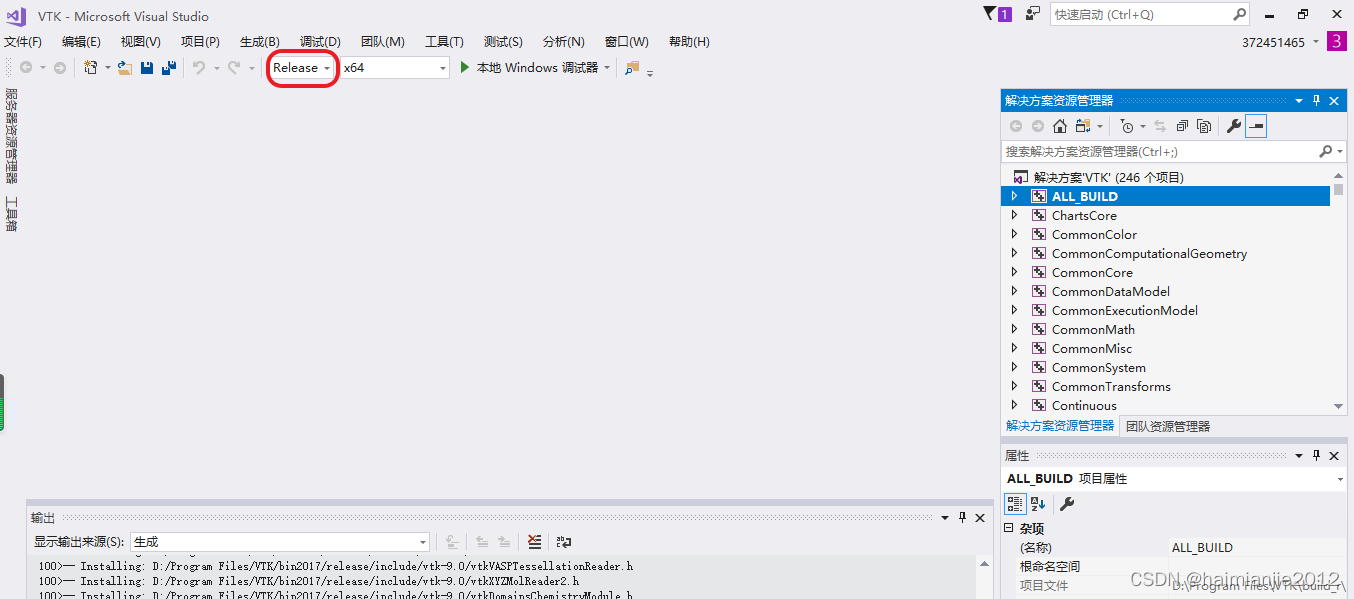Open Properties wrench in Solution Explorer toolbar
Viewport: 1354px width, 599px height.
coord(1234,126)
